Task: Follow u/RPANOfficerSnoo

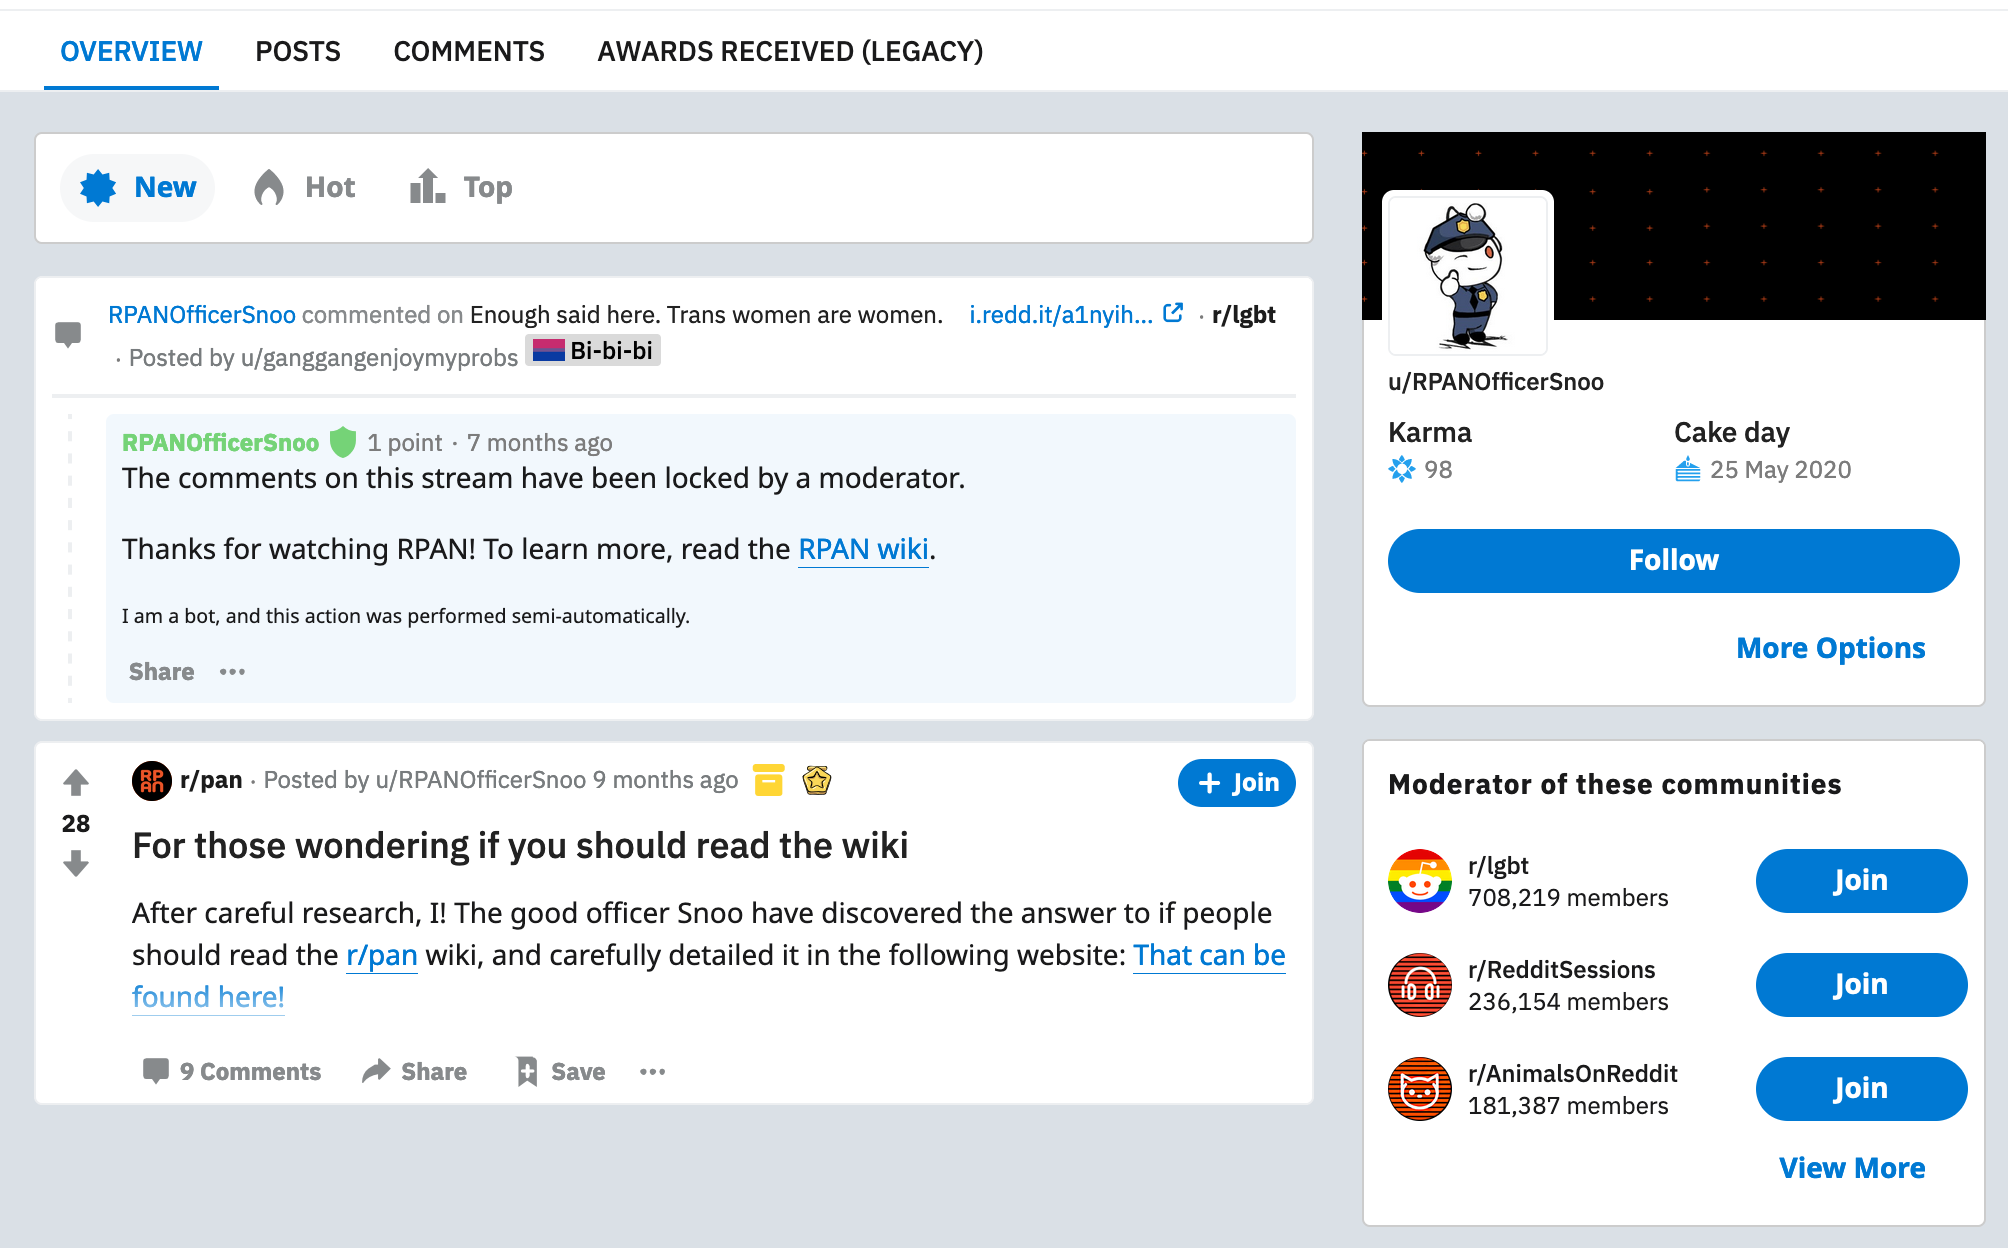Action: click(x=1673, y=561)
